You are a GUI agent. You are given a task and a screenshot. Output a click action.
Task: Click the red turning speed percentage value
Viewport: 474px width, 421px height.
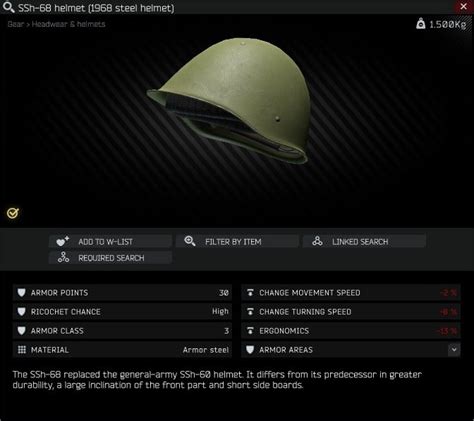pos(449,312)
